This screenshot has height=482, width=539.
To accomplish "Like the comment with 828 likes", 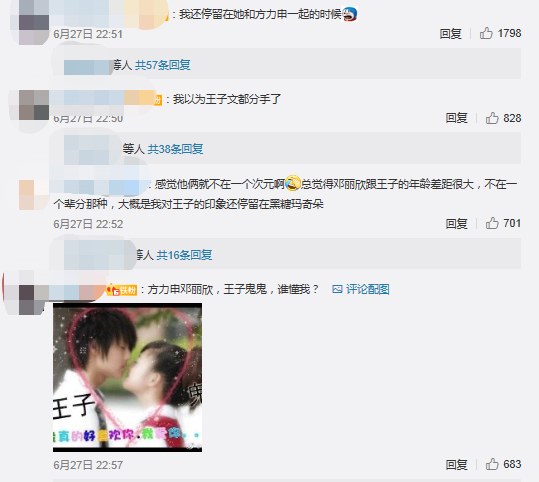I will tap(492, 118).
